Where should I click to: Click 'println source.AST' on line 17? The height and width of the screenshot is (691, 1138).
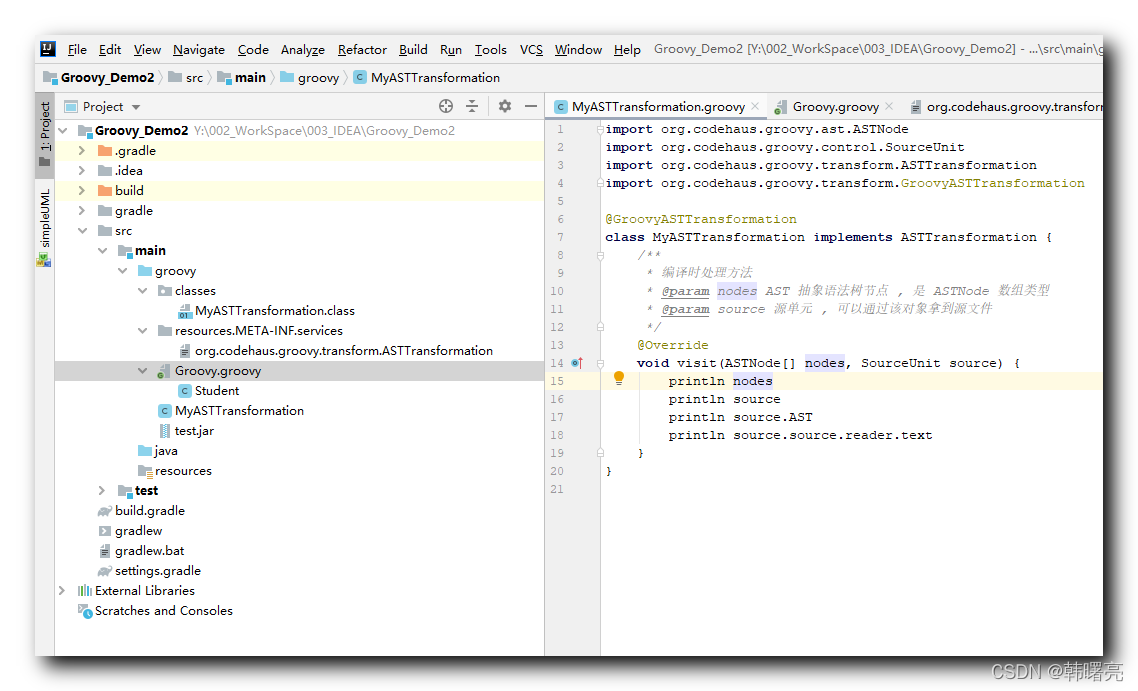(740, 417)
